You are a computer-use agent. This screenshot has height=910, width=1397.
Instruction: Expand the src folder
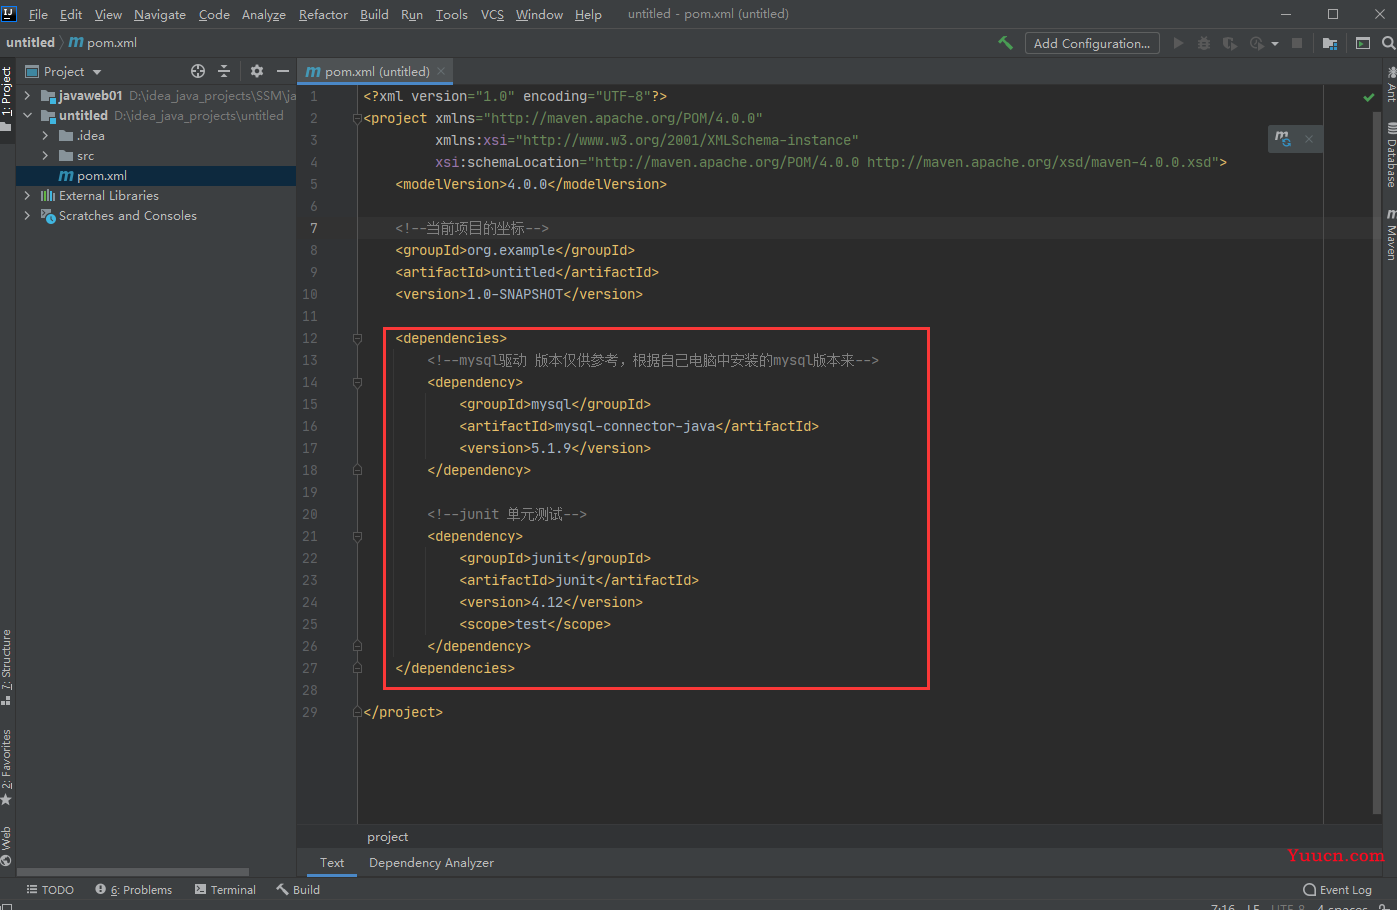click(x=45, y=156)
